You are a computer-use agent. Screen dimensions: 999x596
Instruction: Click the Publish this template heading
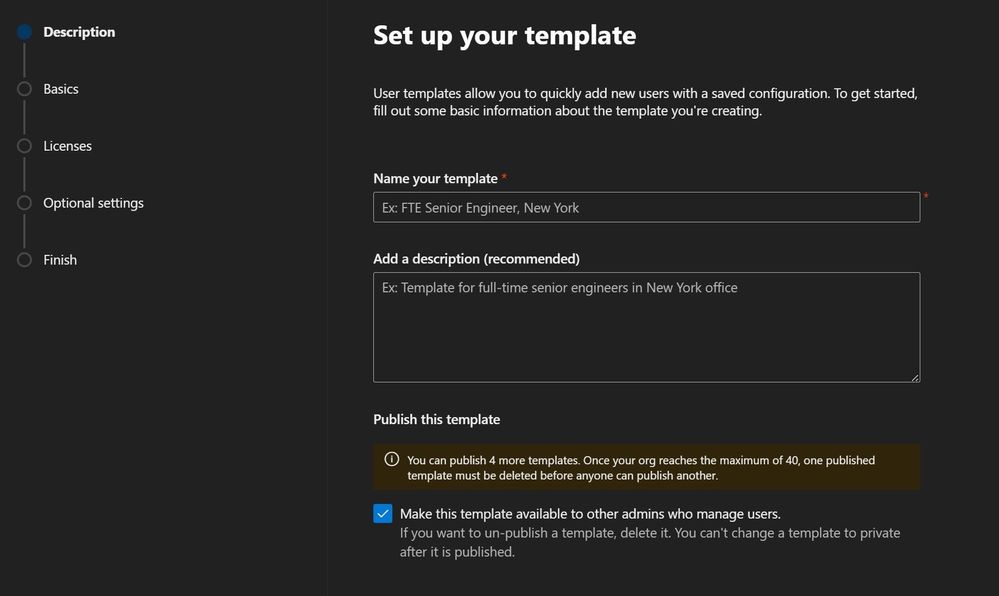click(436, 419)
